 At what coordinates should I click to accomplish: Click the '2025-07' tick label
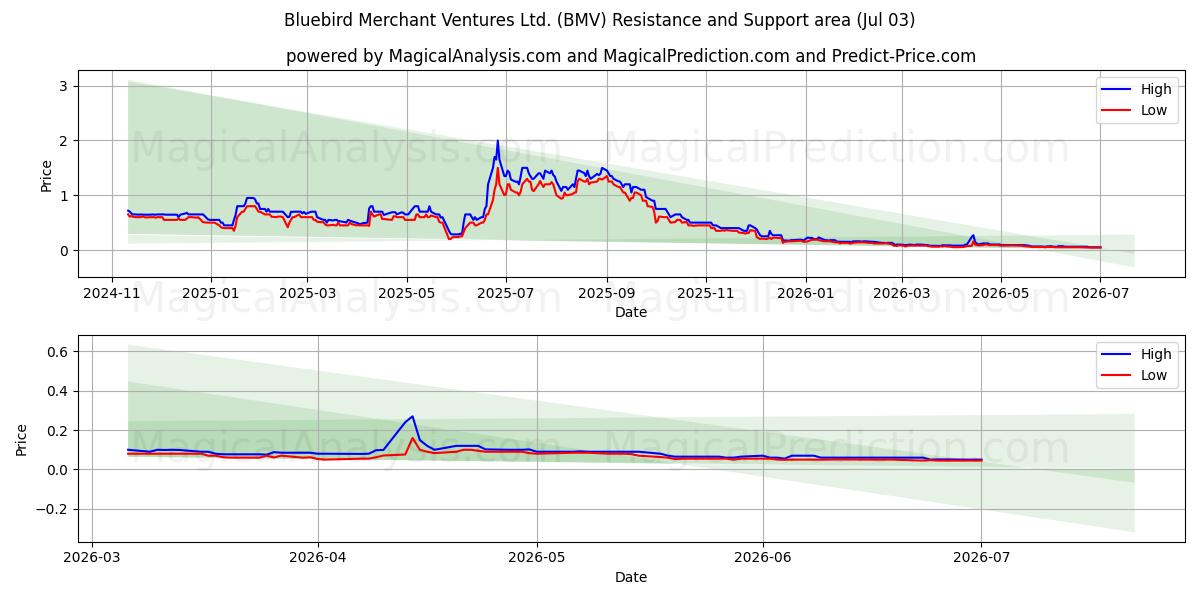pos(506,293)
